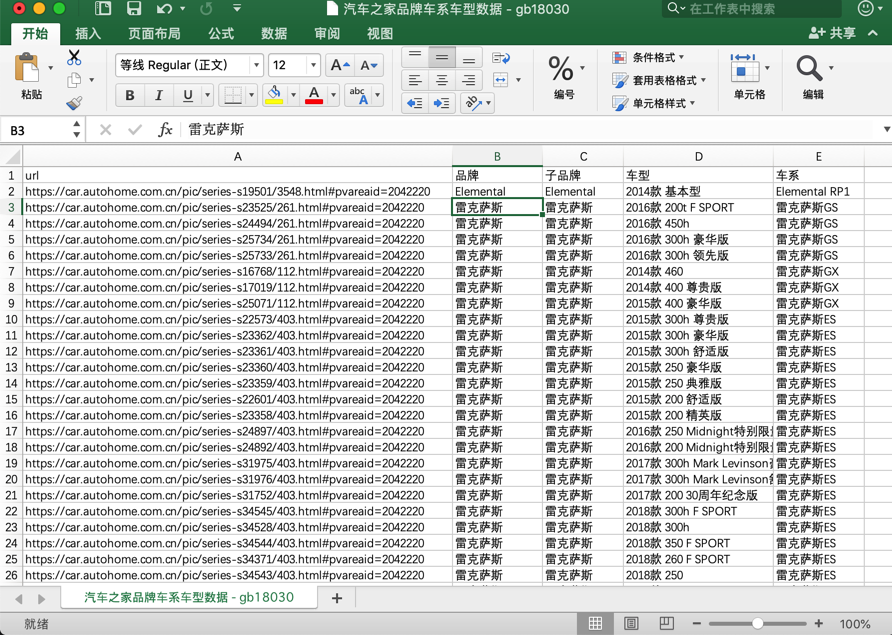Toggle Italic formatting
The image size is (892, 635).
pos(159,95)
